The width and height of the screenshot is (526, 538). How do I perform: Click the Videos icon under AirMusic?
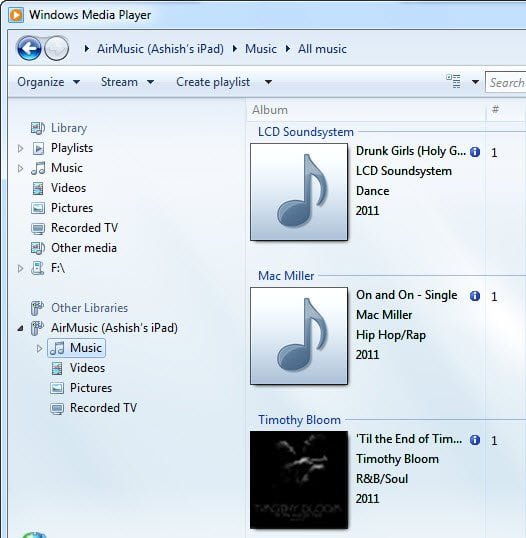tap(57, 369)
